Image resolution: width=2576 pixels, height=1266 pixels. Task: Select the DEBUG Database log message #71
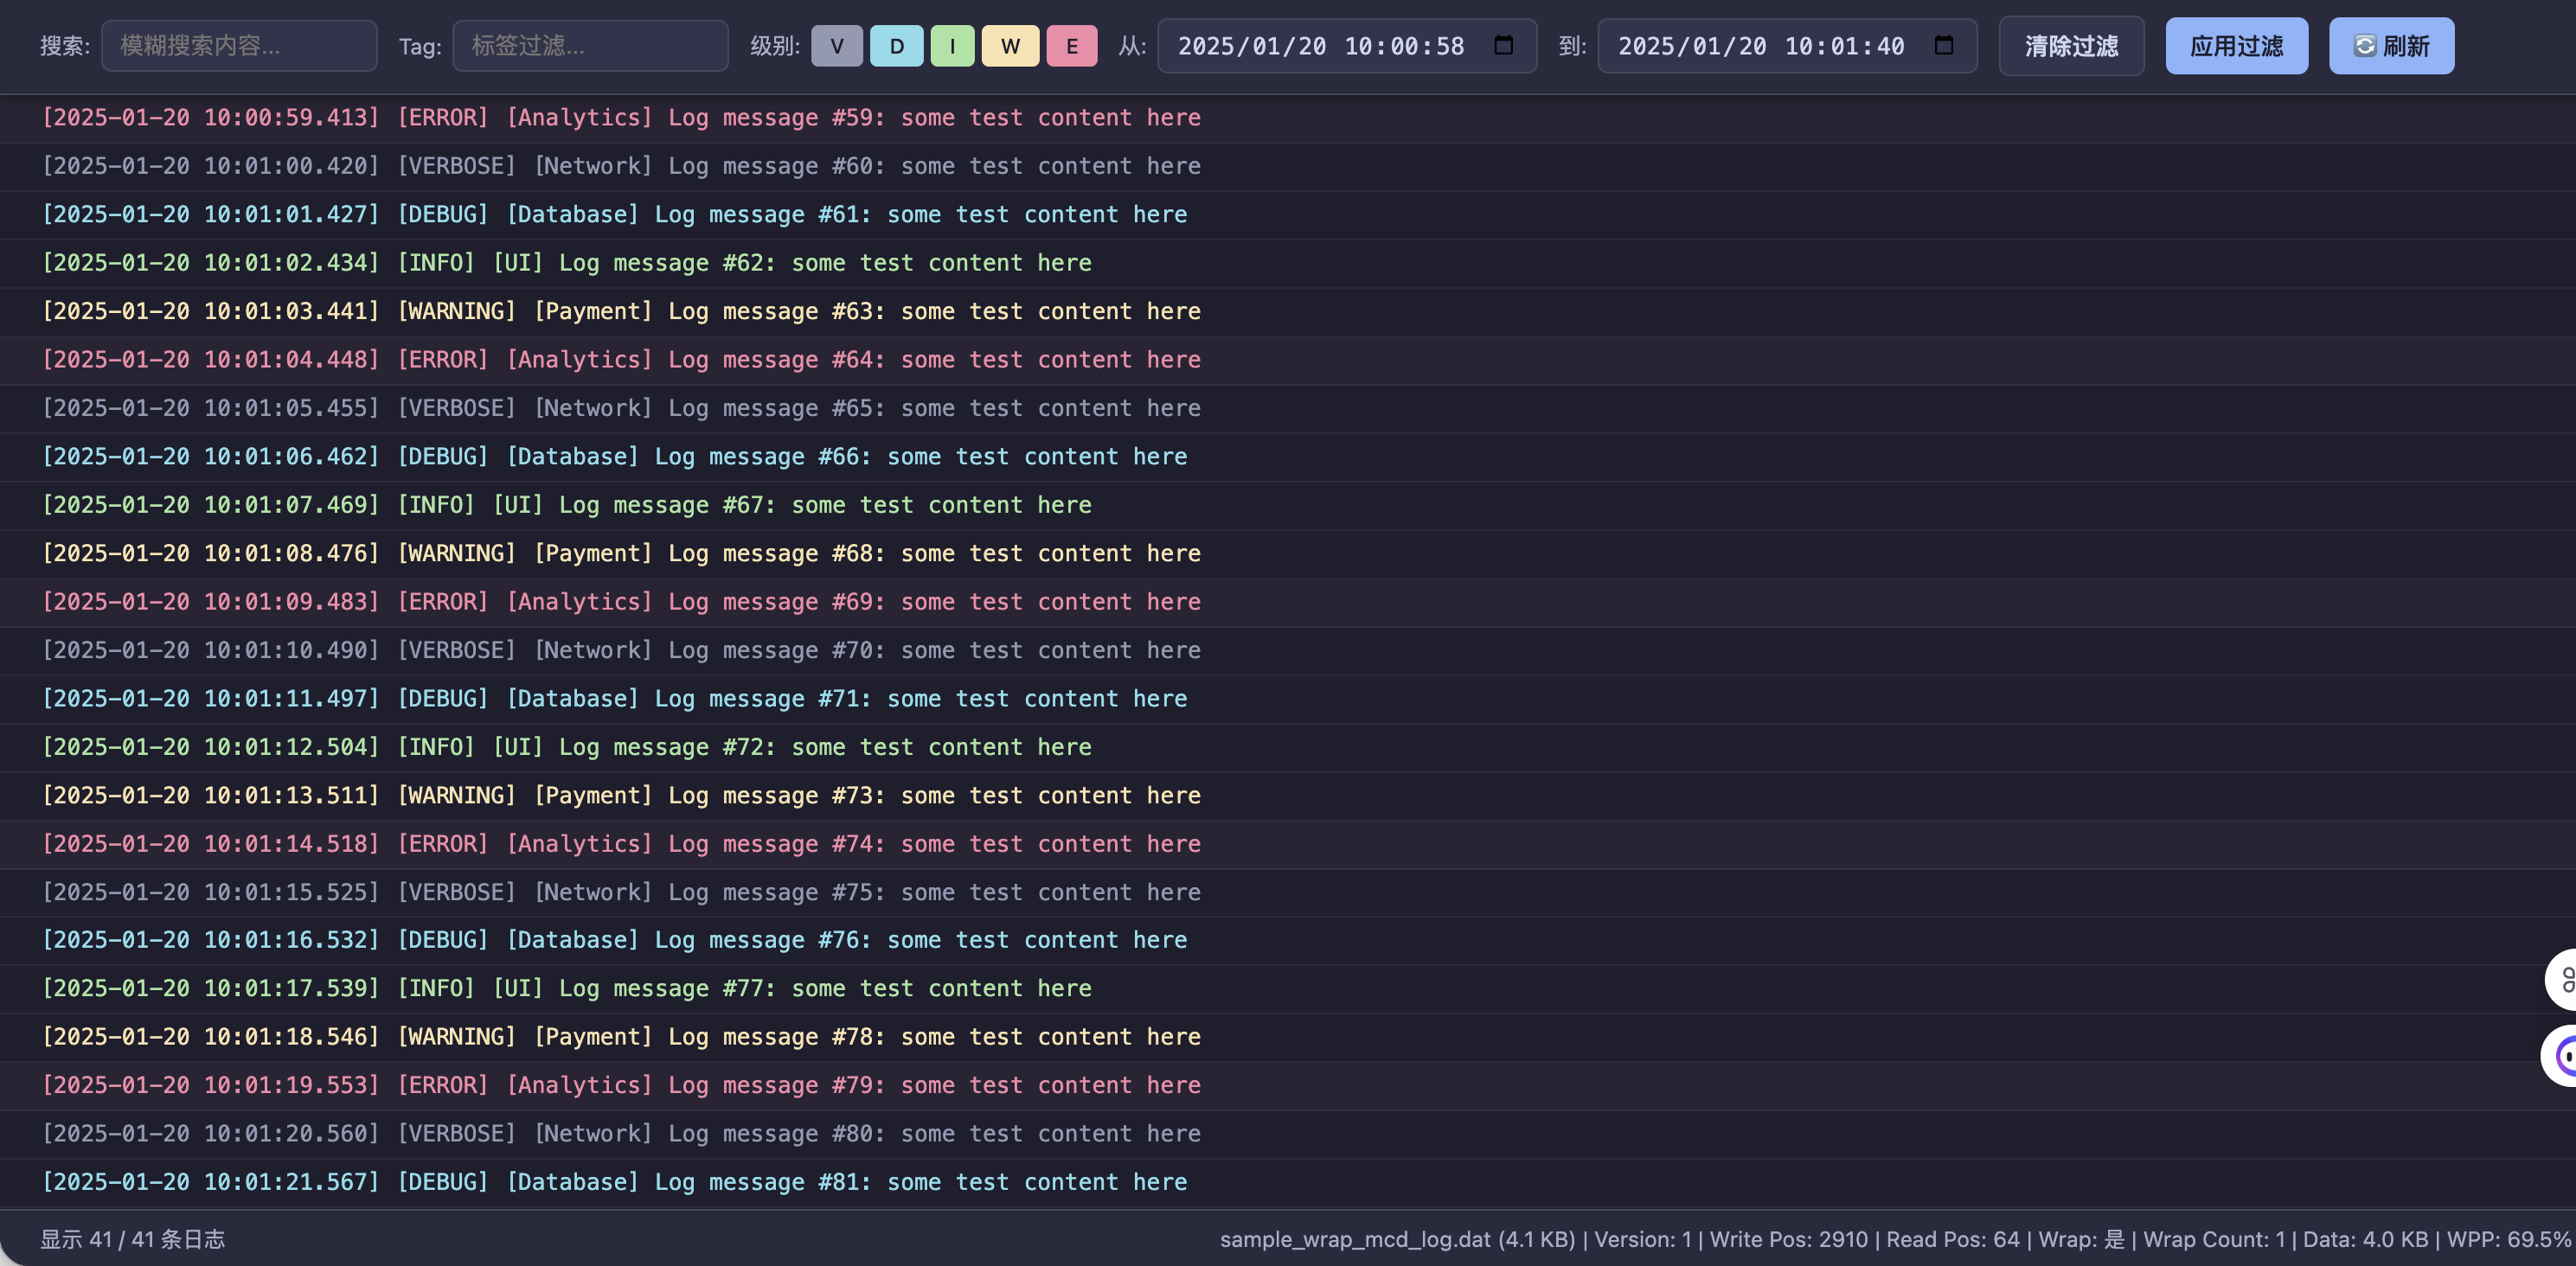(x=1288, y=699)
